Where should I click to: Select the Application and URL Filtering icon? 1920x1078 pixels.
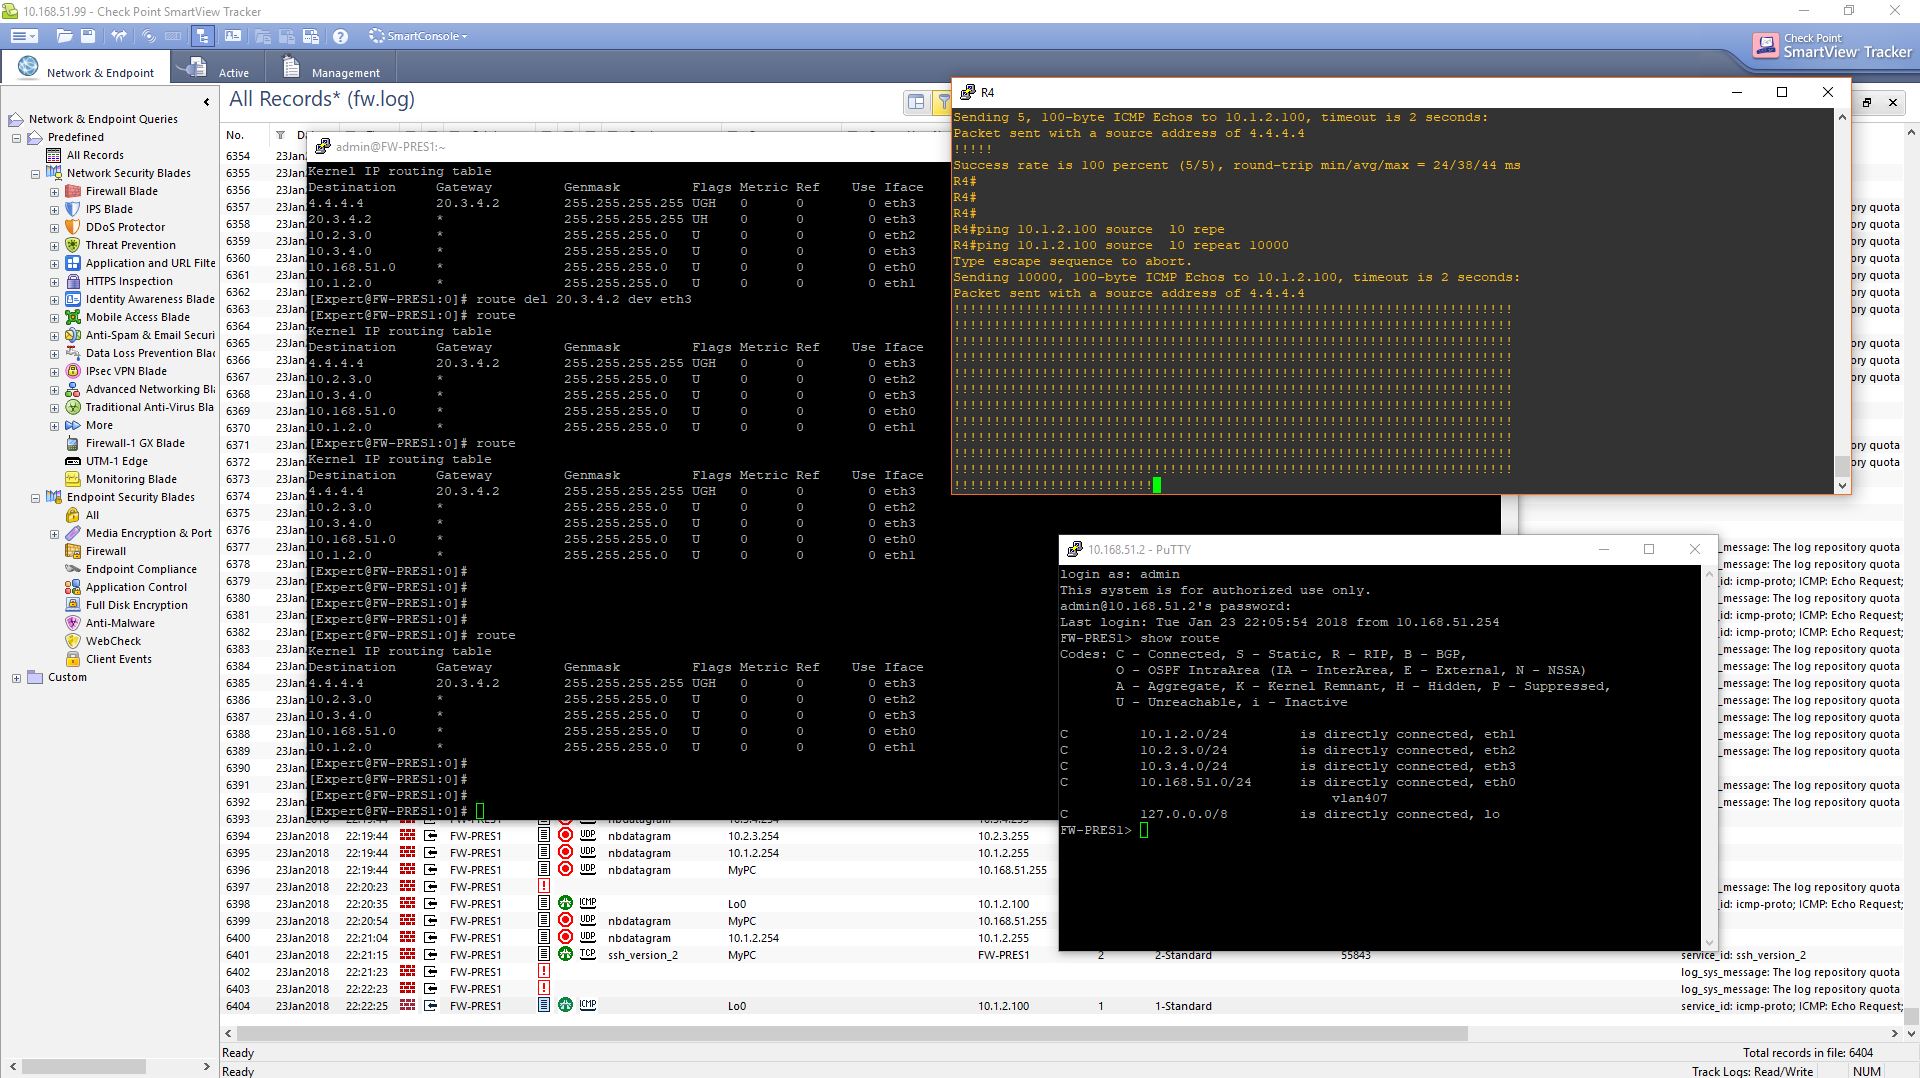tap(73, 263)
